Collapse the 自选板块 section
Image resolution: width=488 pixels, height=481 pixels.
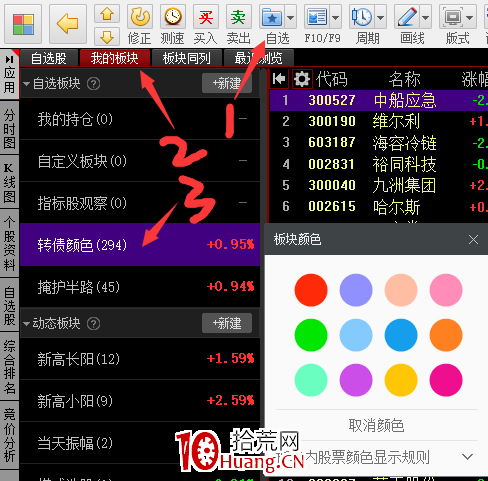tap(26, 84)
